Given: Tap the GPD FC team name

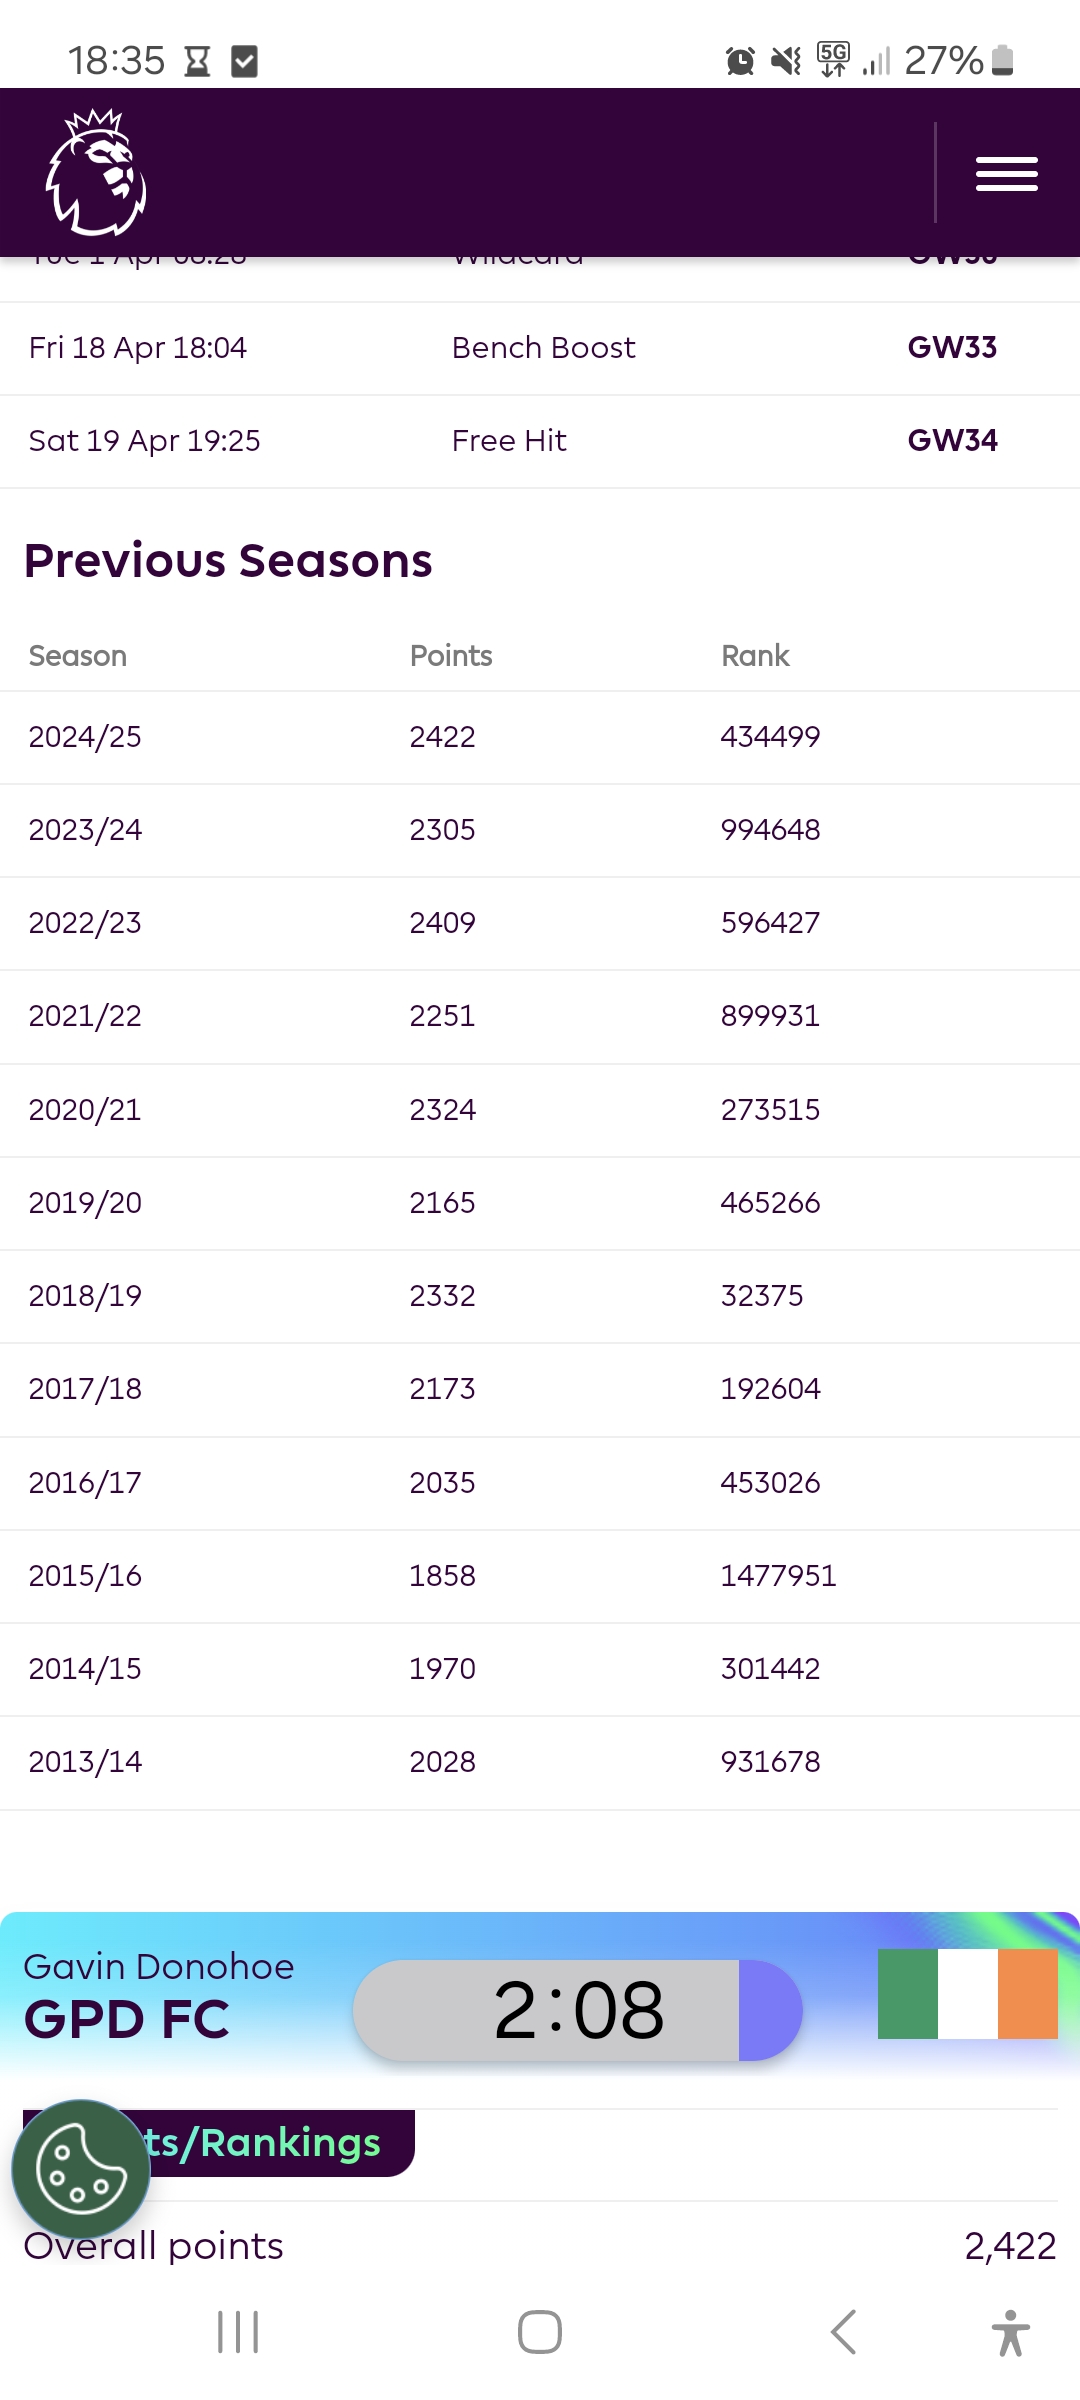Looking at the screenshot, I should coord(127,2019).
